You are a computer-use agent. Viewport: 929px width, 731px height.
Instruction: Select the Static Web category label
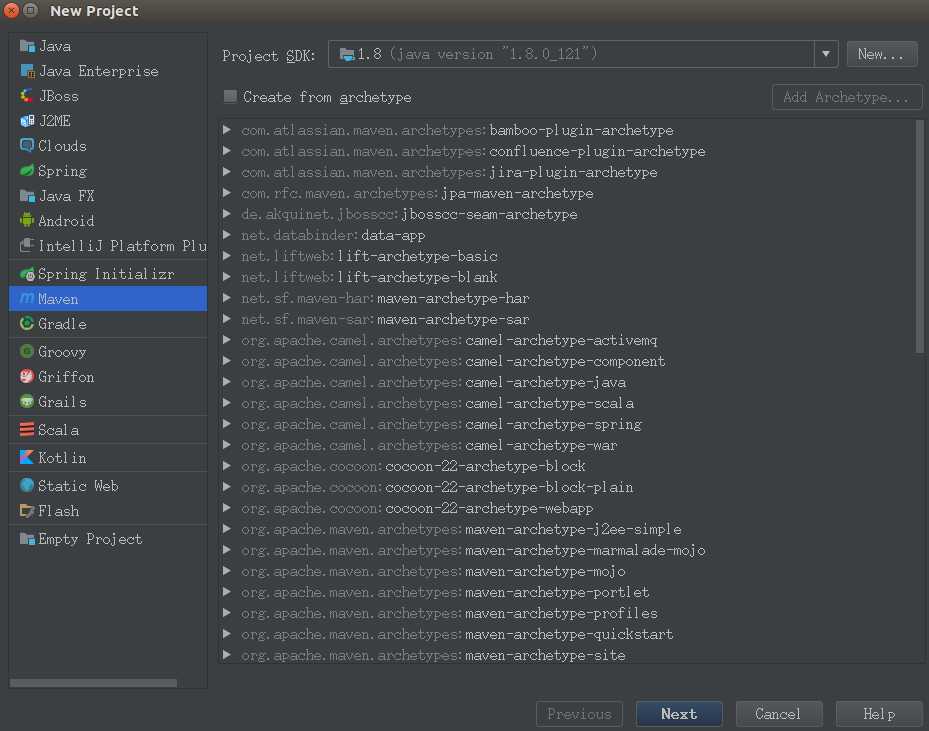click(x=78, y=486)
